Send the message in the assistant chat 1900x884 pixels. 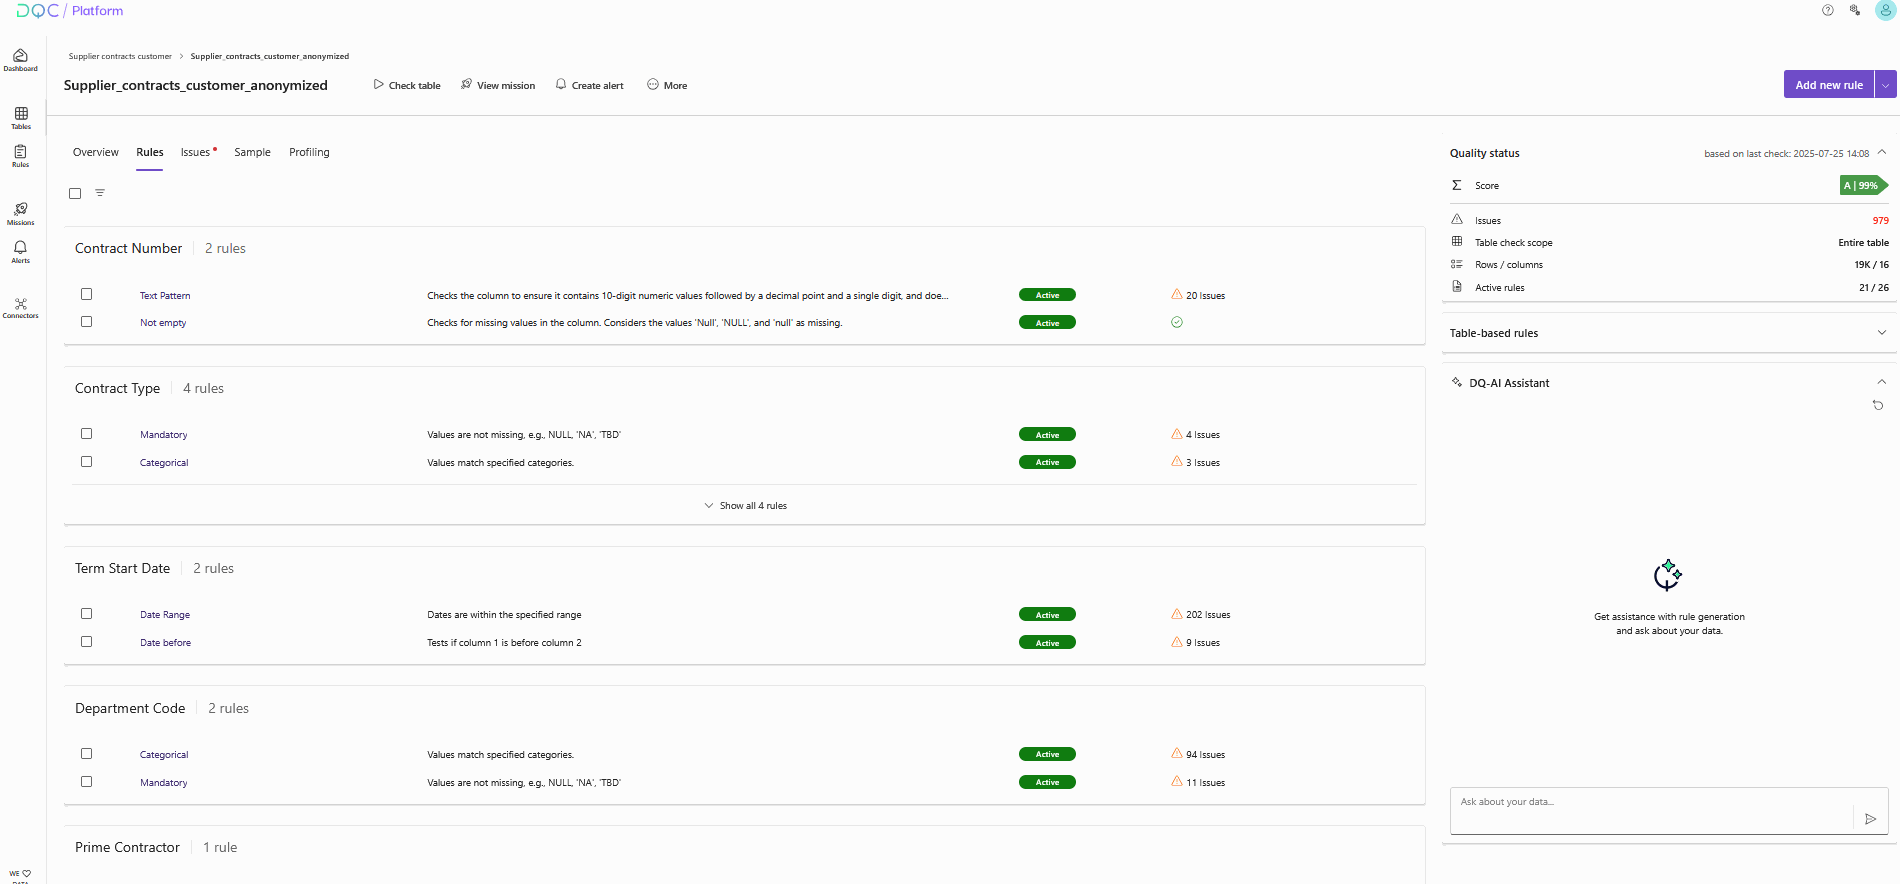[1871, 819]
